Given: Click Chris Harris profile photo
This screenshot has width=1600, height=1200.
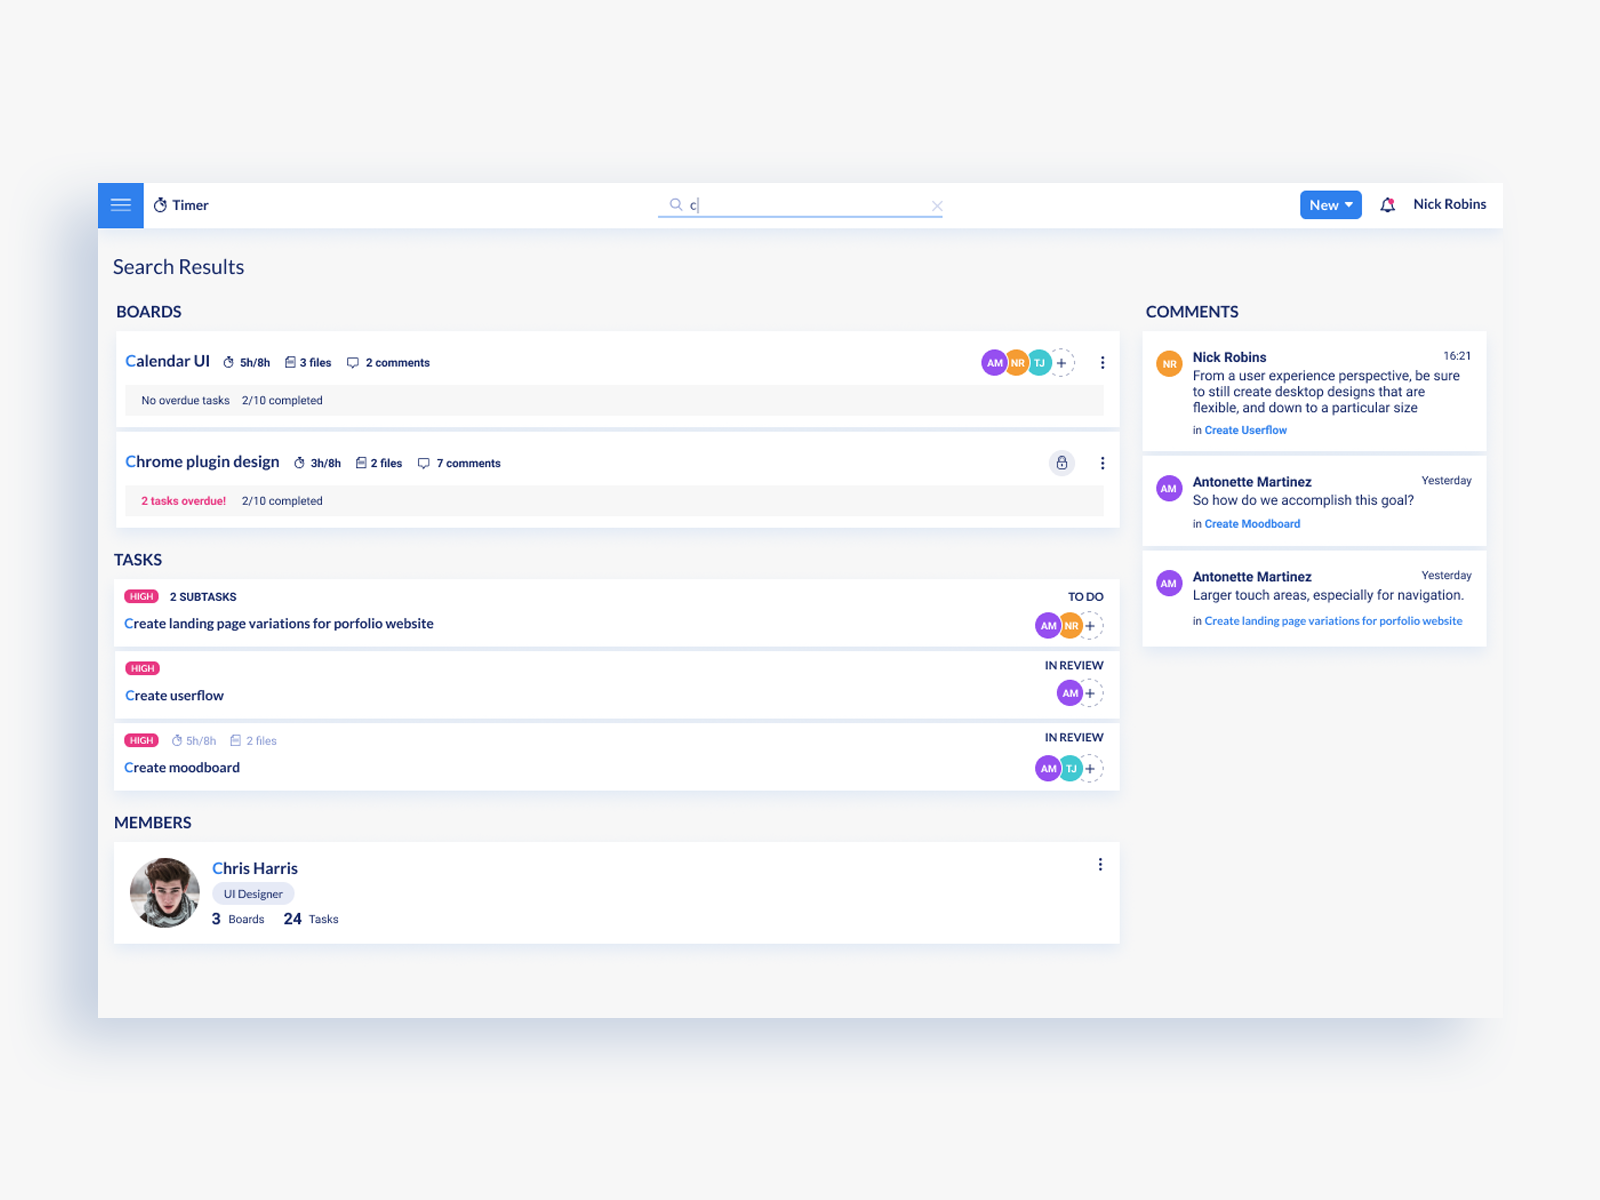Looking at the screenshot, I should (164, 892).
